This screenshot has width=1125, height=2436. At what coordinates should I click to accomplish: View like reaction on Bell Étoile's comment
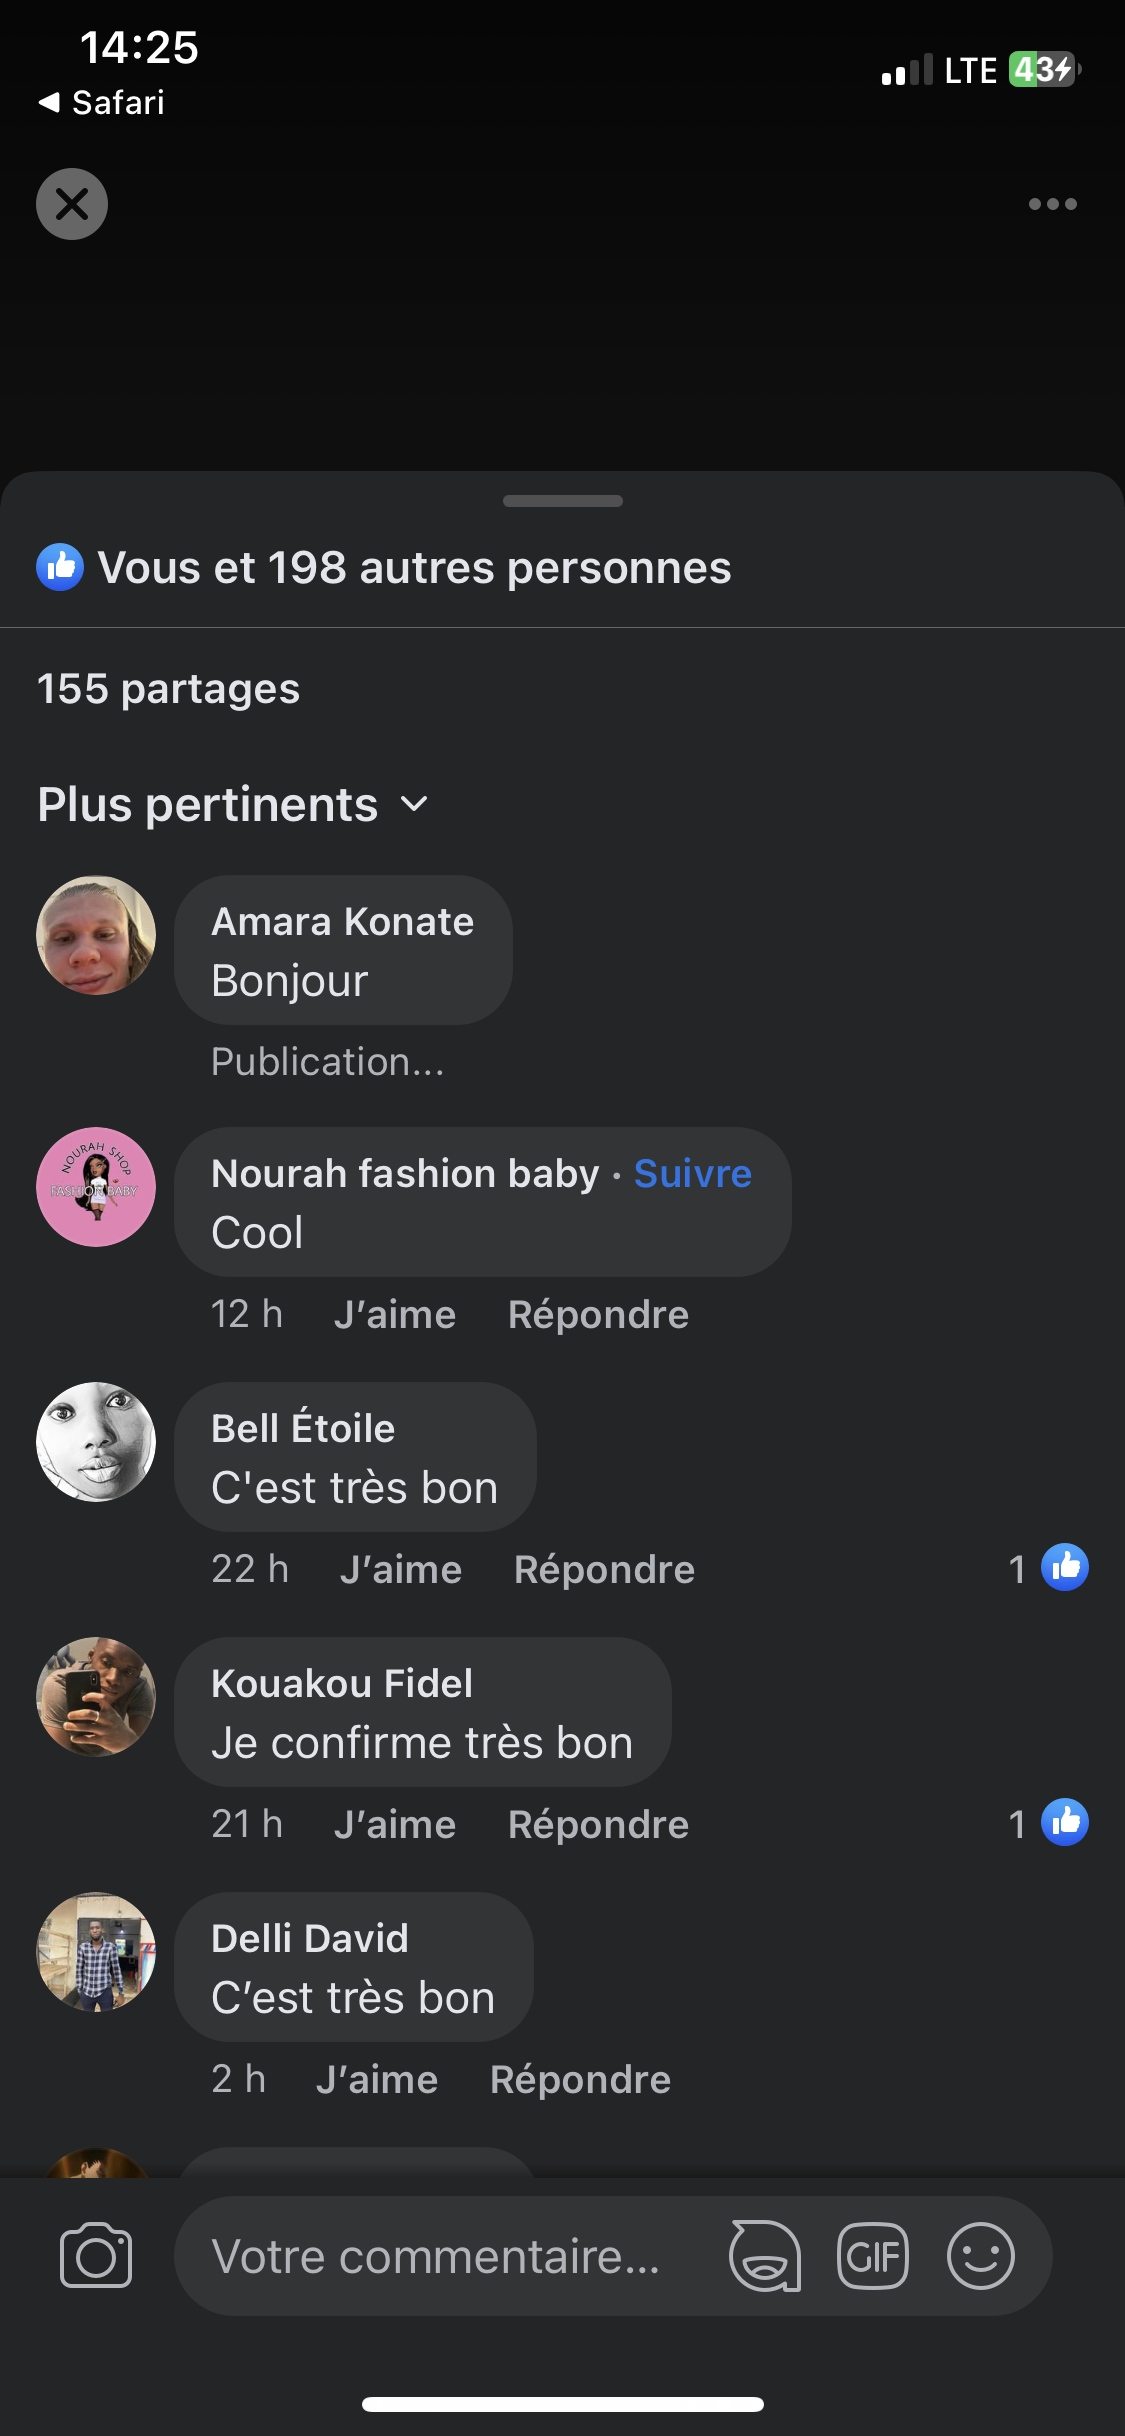(1064, 1567)
